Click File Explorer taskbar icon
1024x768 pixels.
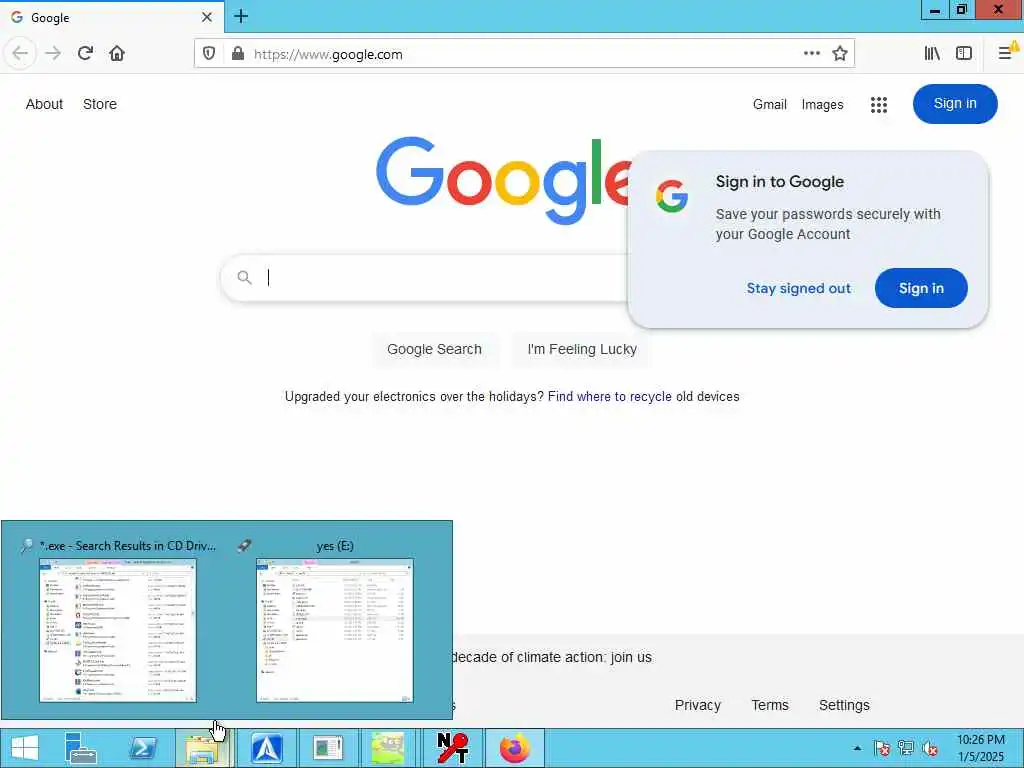(x=204, y=748)
